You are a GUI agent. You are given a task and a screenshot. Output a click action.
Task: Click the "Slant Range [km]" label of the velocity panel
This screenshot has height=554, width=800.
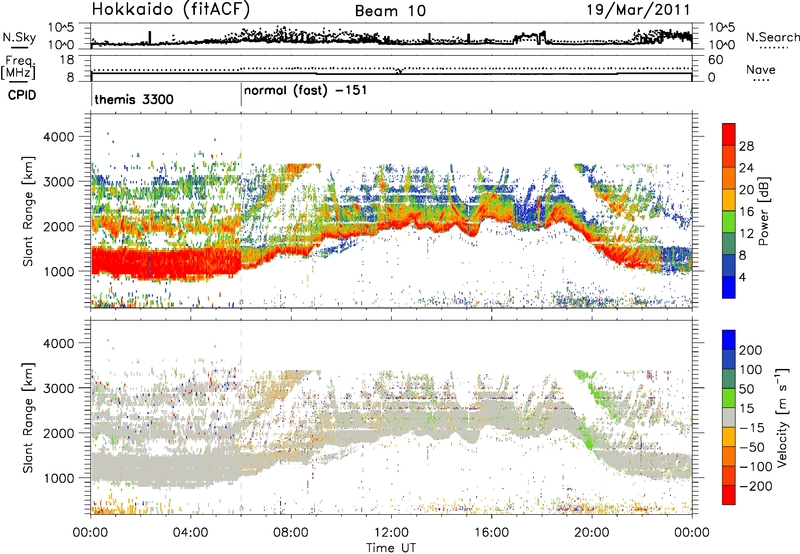click(28, 417)
